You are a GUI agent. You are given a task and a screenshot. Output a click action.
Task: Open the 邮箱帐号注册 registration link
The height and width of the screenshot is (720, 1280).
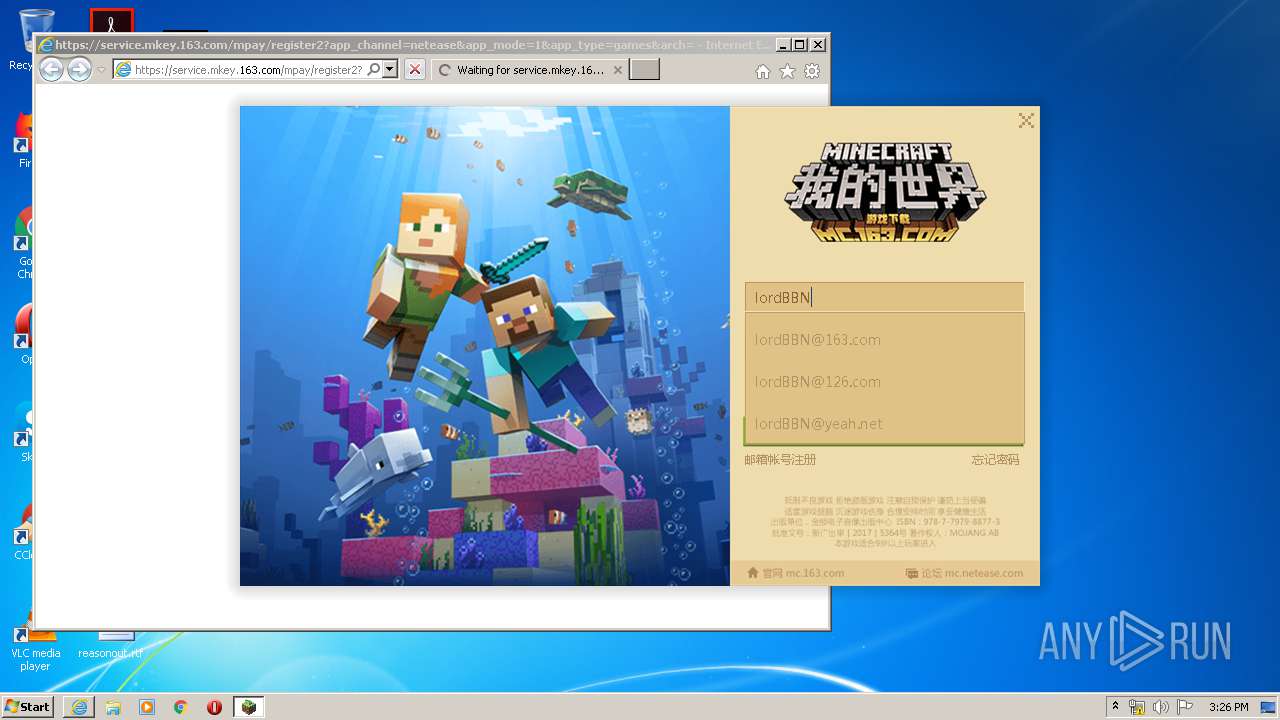[x=780, y=460]
